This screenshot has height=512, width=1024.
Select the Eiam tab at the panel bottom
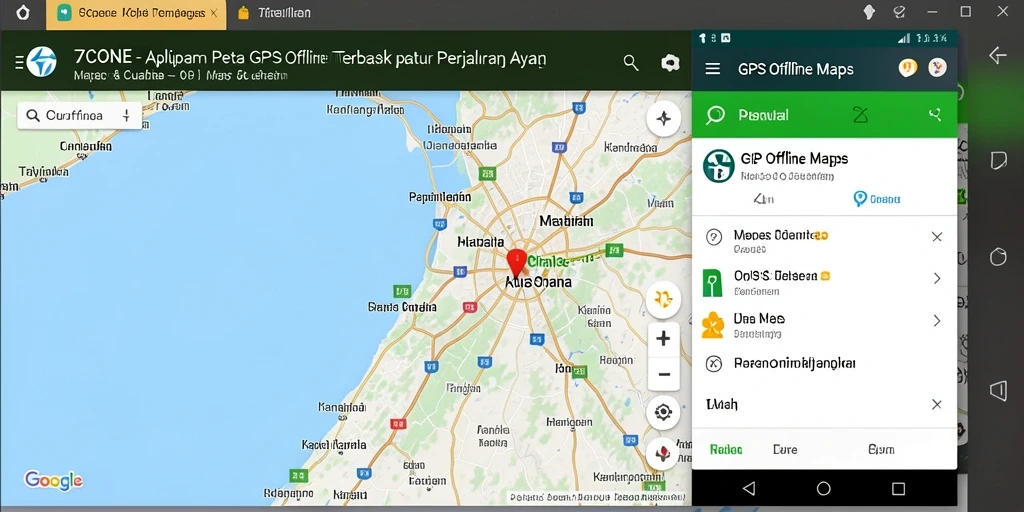[x=881, y=449]
